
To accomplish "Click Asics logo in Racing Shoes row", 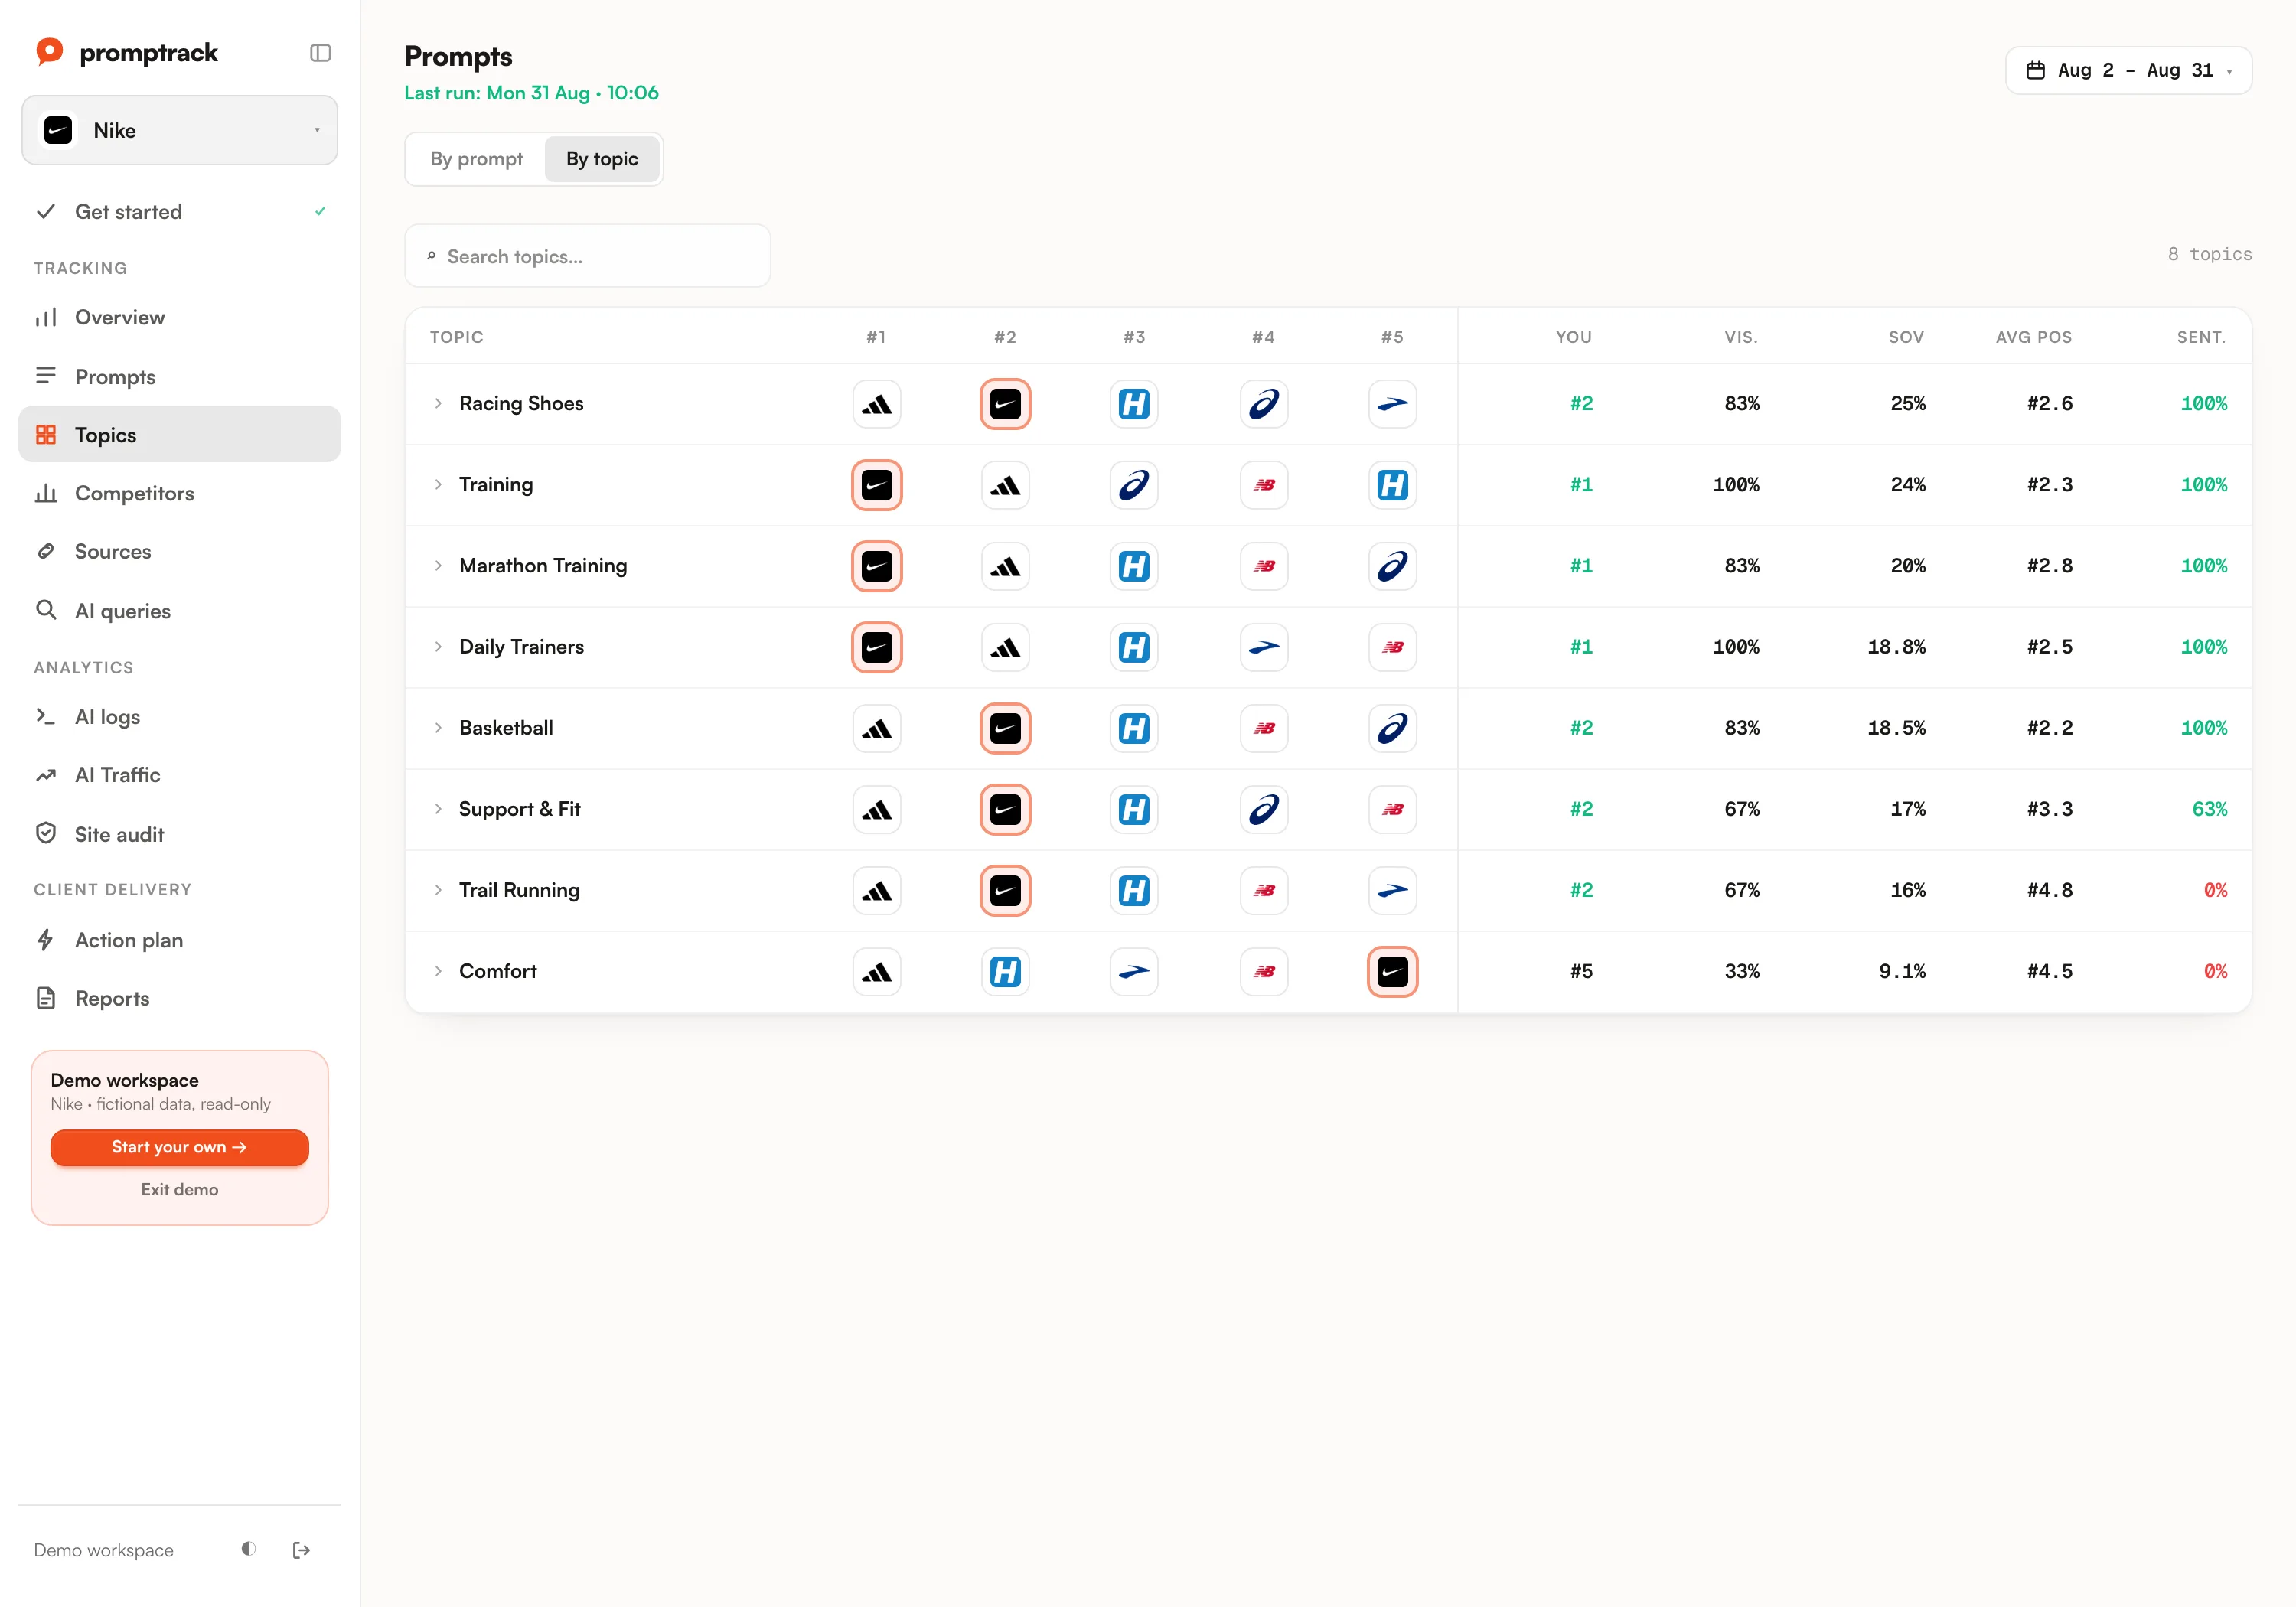I will pyautogui.click(x=1264, y=404).
